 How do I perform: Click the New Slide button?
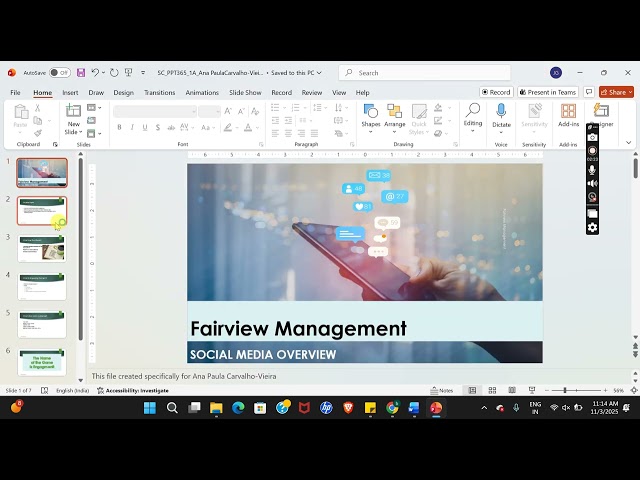73,119
